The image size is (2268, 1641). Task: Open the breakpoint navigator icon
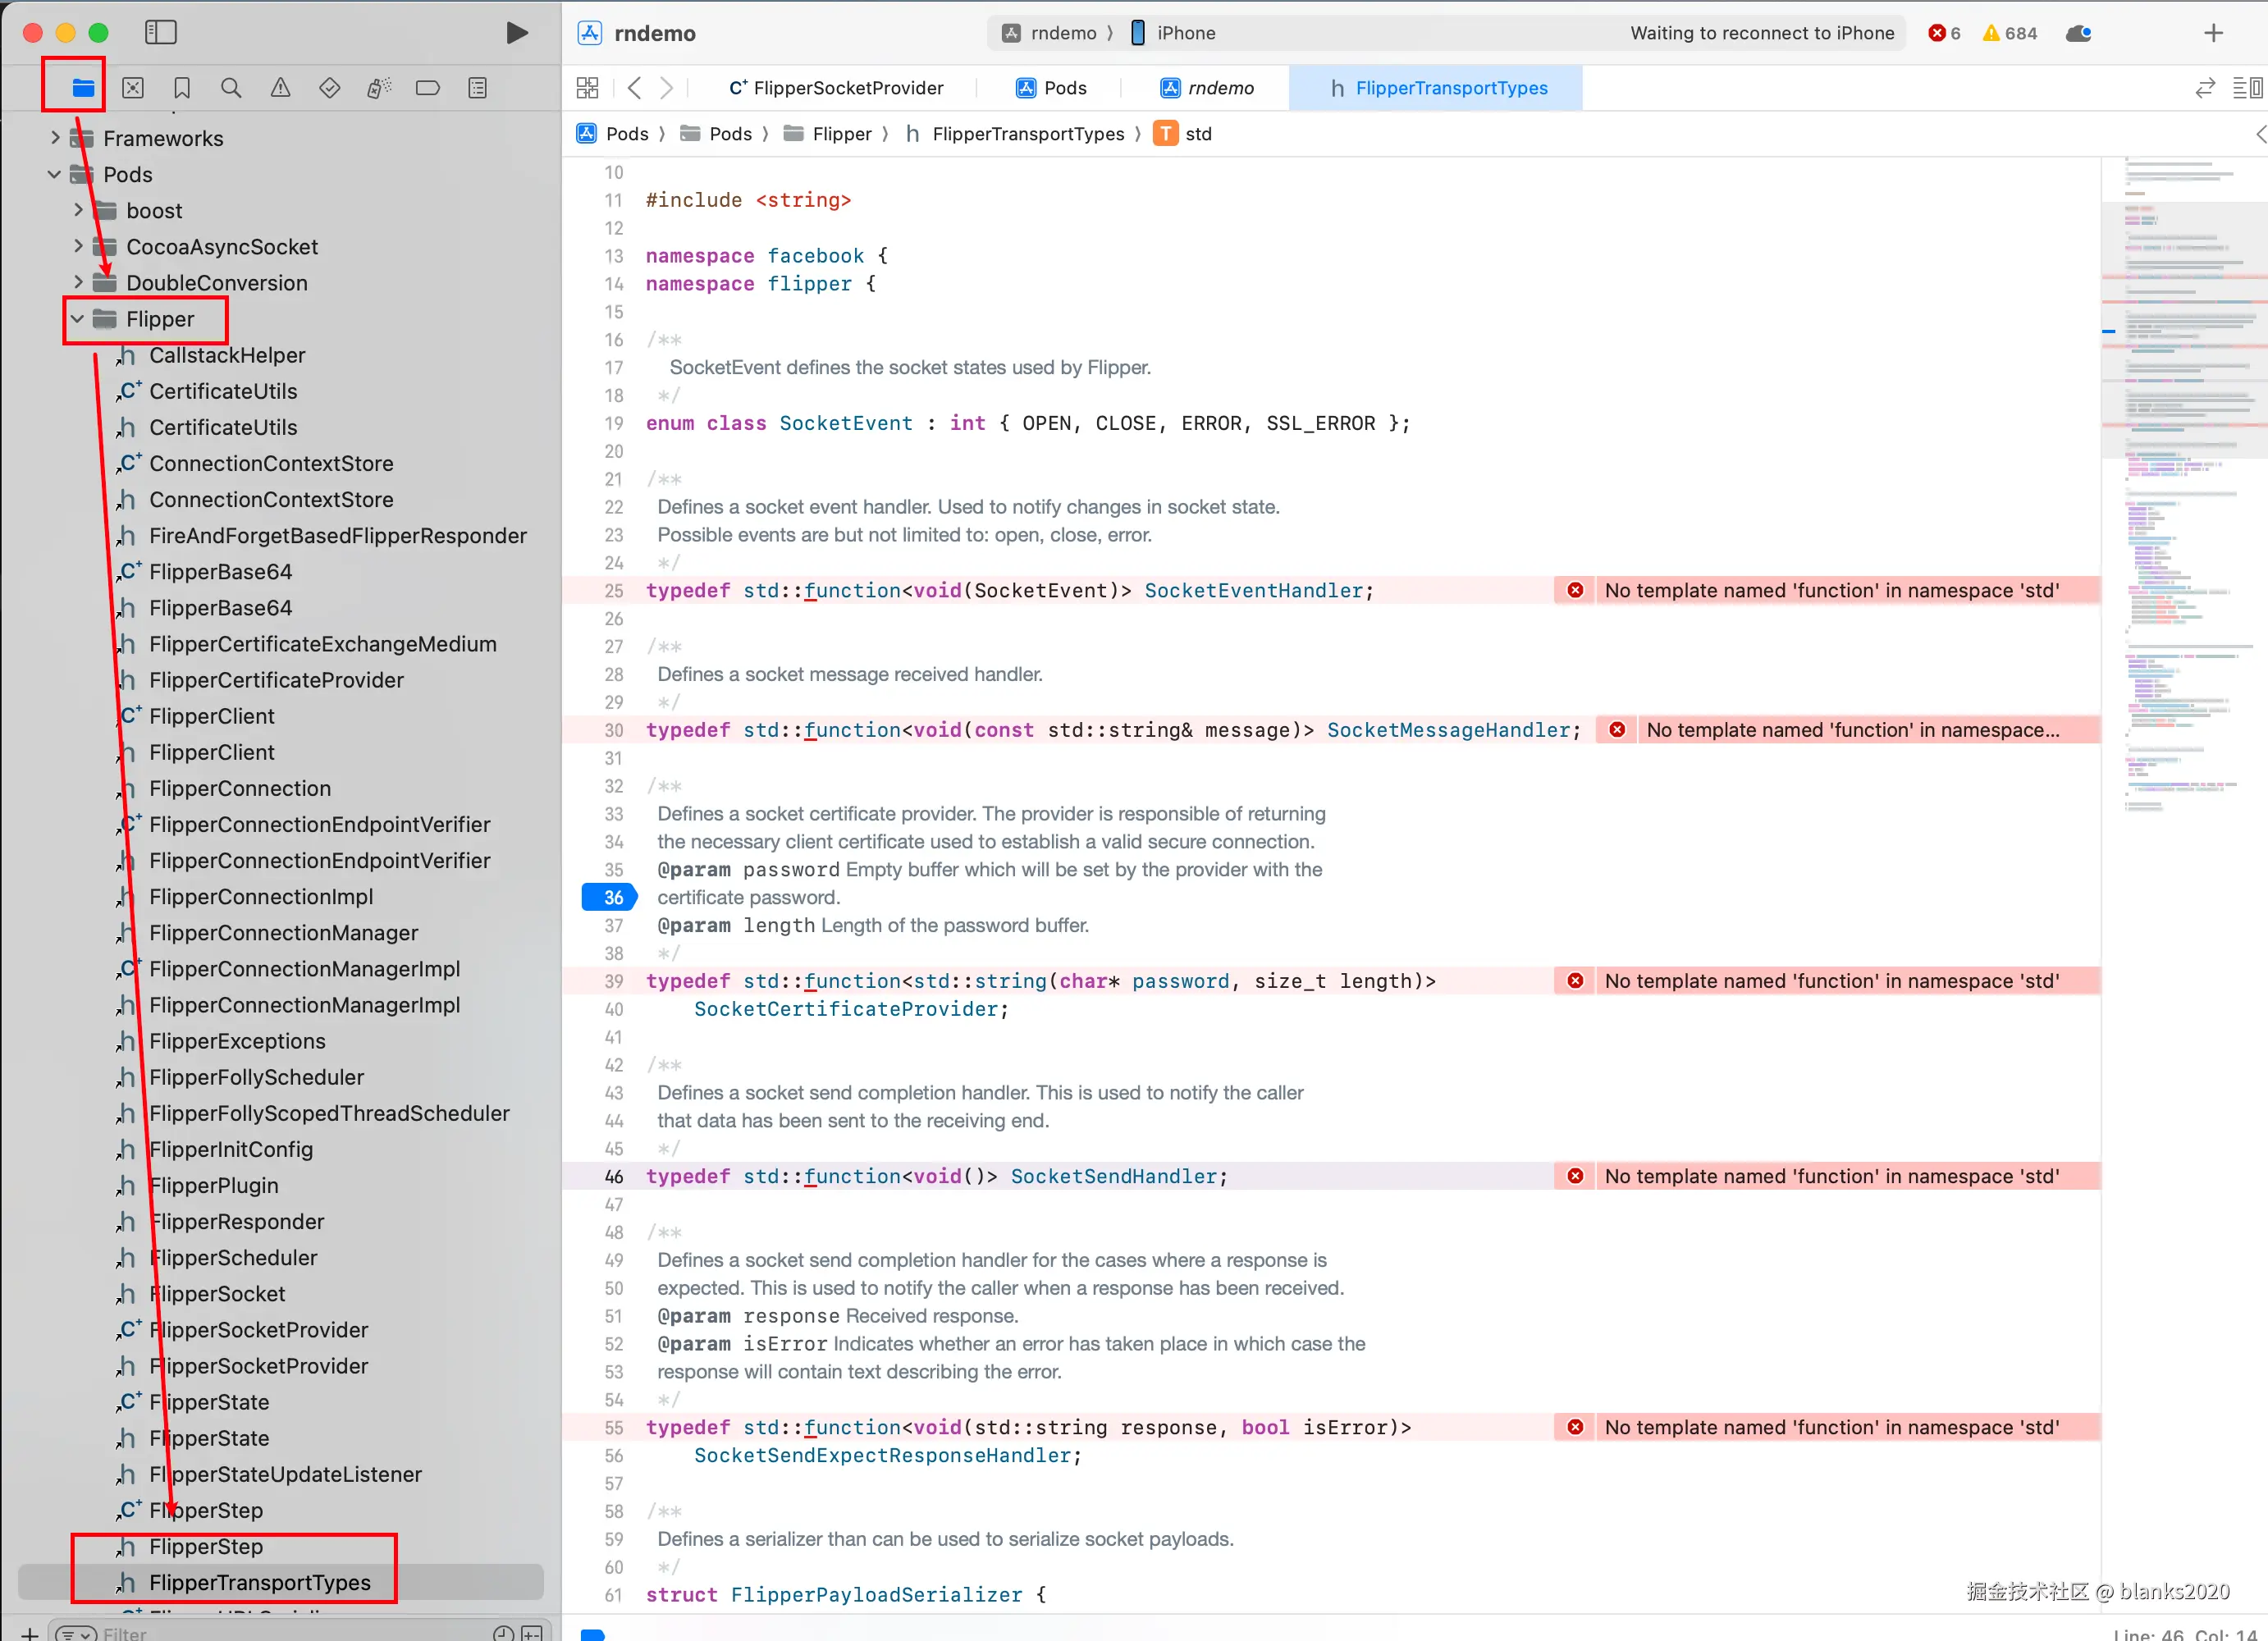click(428, 88)
